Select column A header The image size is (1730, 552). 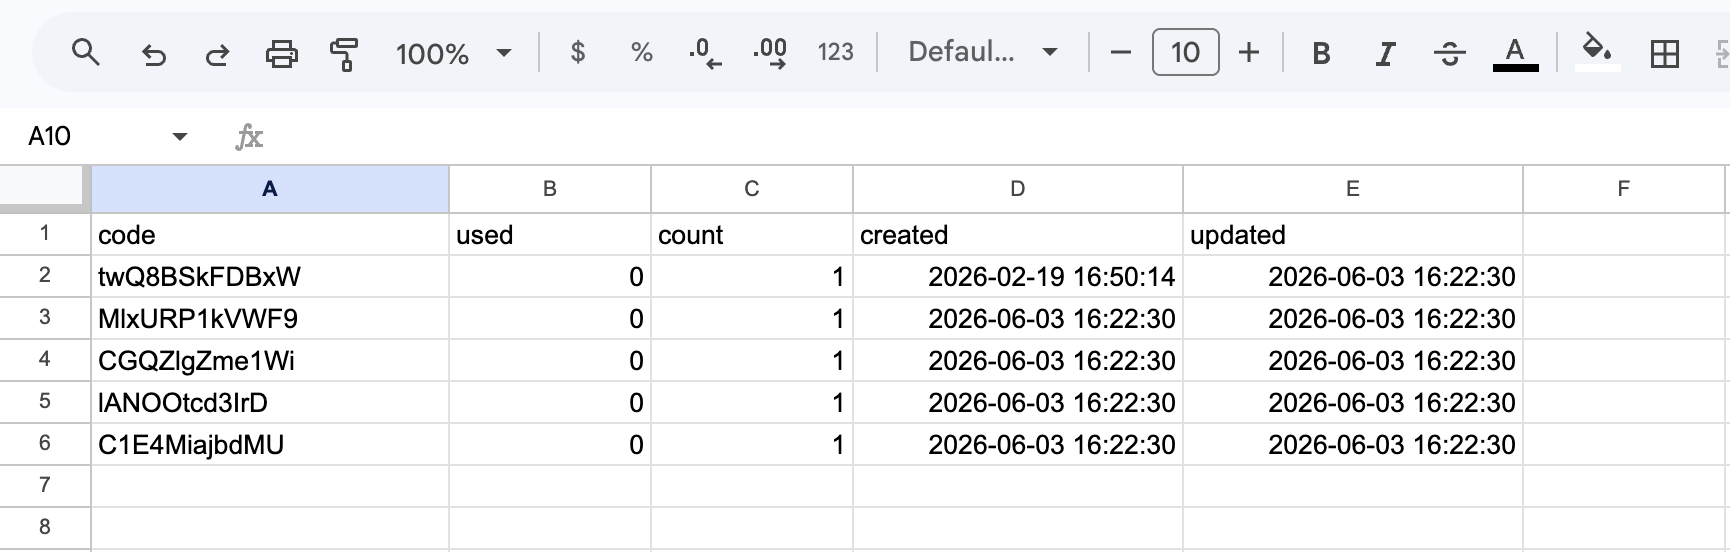point(270,189)
